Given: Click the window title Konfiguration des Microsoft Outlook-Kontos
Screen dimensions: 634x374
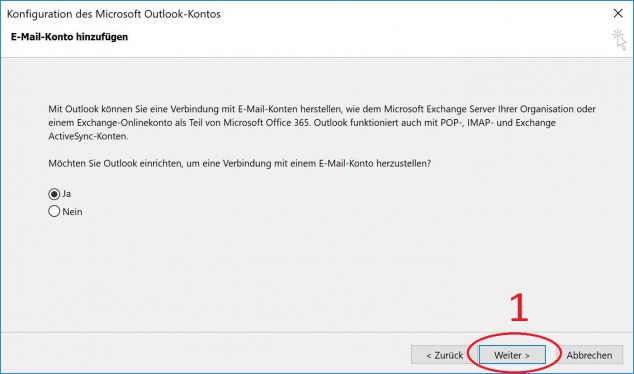Looking at the screenshot, I should coord(114,14).
